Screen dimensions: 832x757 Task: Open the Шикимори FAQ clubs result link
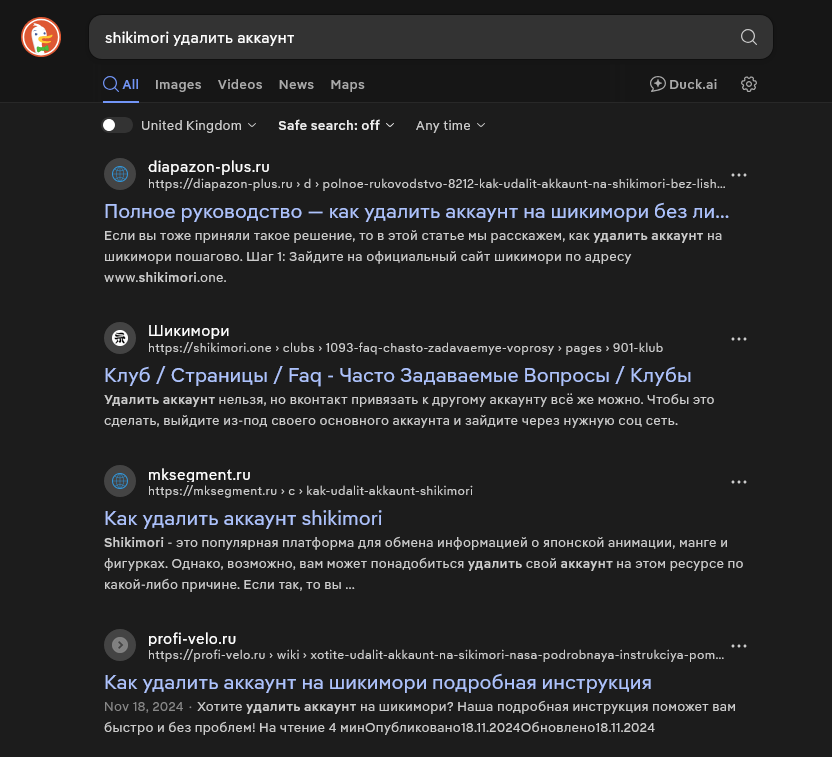398,375
